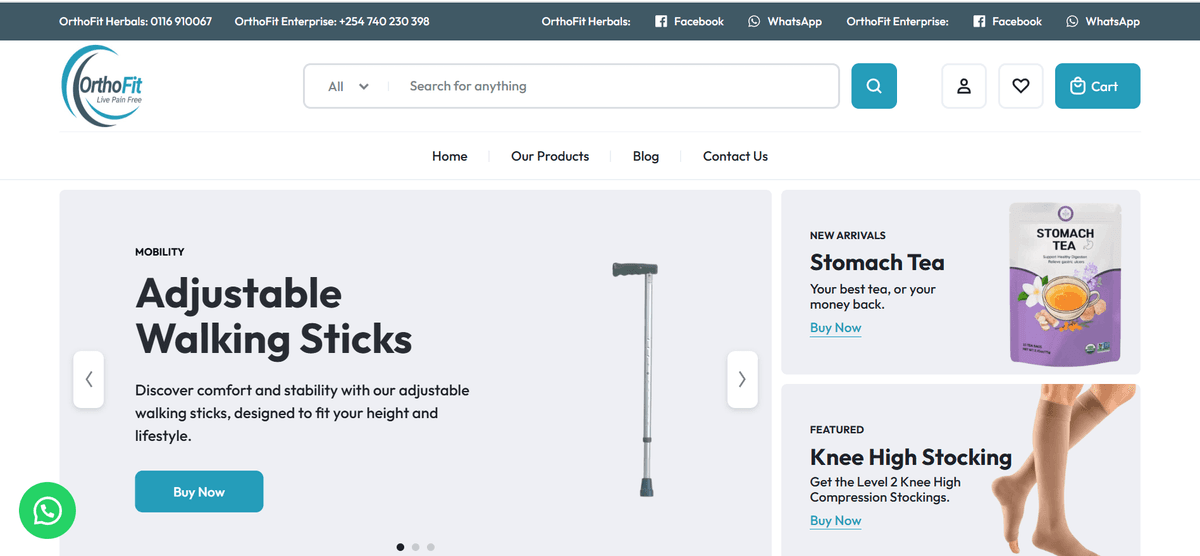Open Our Products menu item

550,156
